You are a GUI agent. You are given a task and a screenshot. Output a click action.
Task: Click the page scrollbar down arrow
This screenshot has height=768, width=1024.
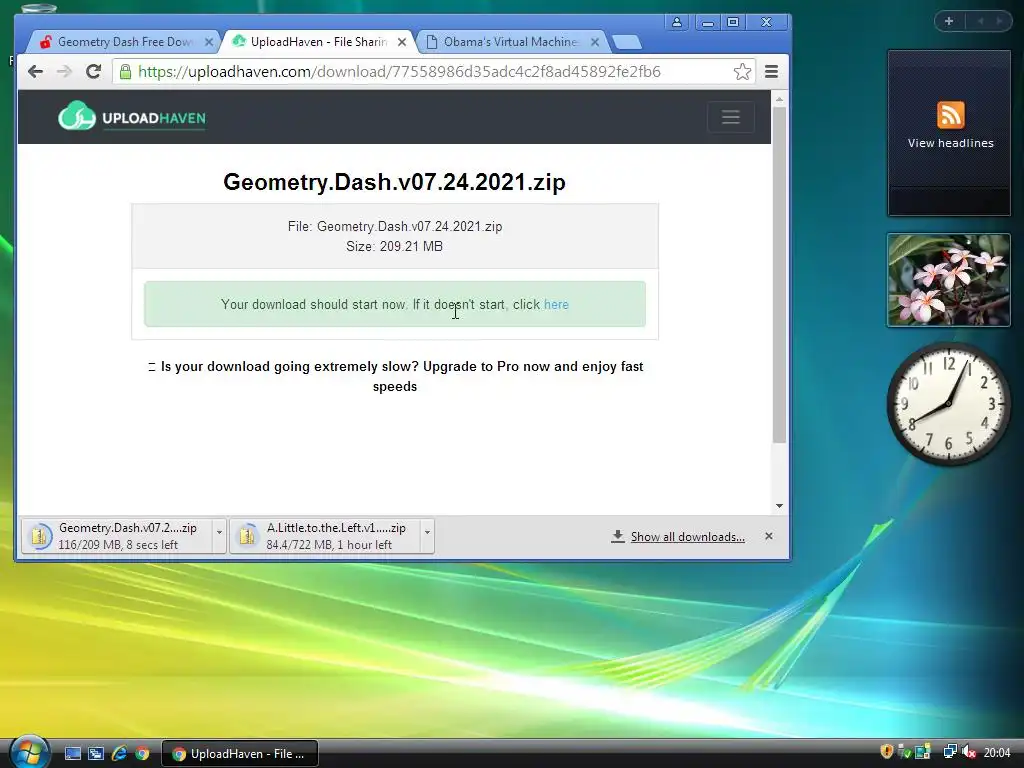[779, 505]
